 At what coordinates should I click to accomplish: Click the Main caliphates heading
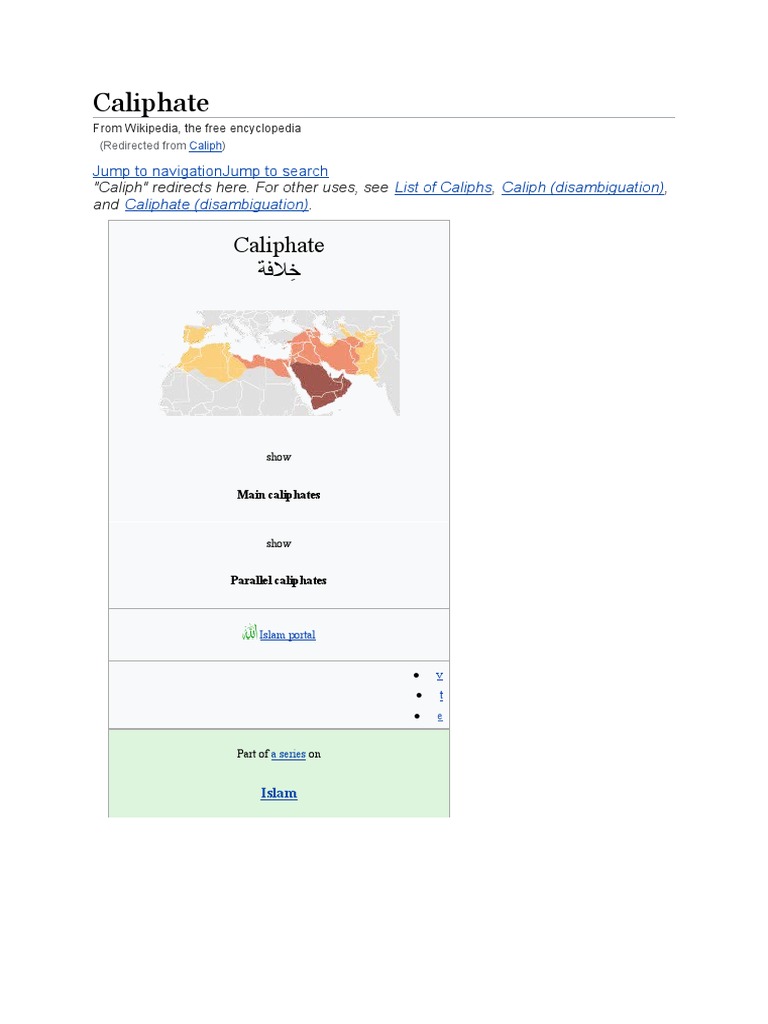point(279,495)
